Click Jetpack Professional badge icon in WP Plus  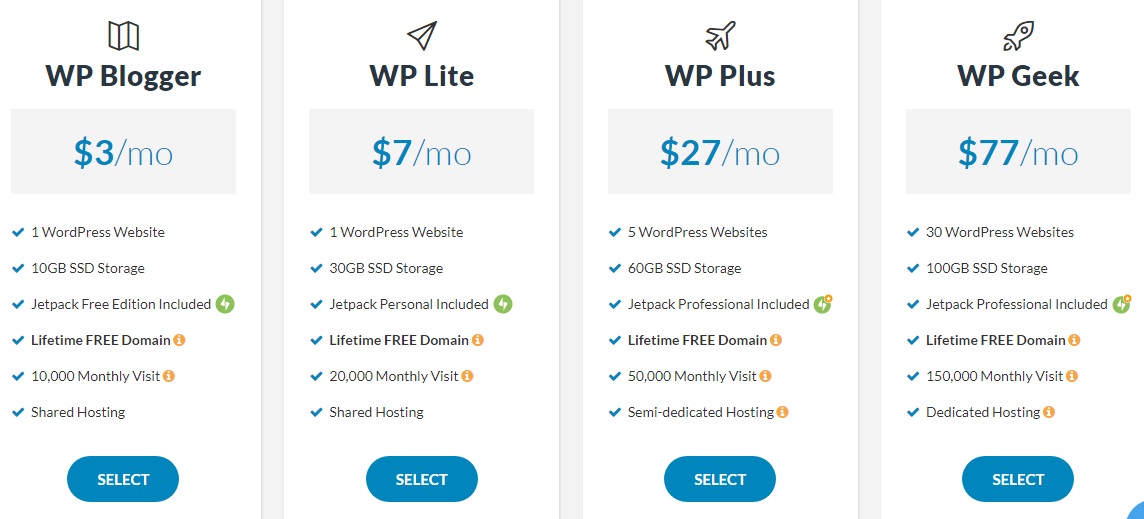pos(823,304)
